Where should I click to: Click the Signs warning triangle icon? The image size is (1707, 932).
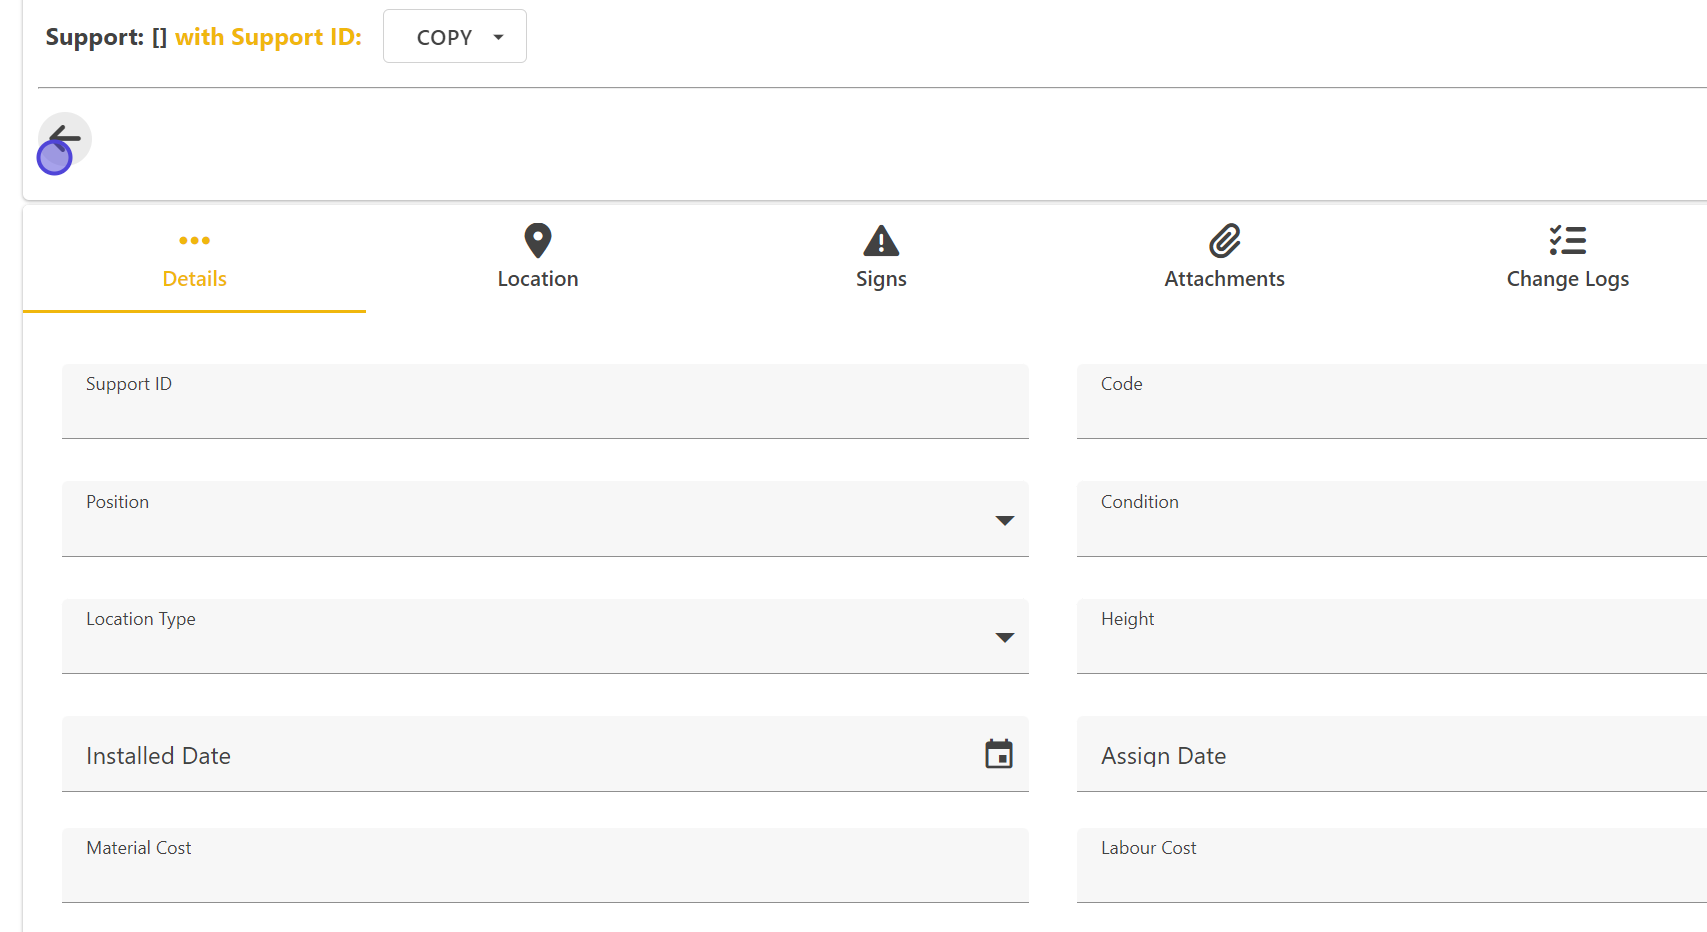click(x=880, y=241)
